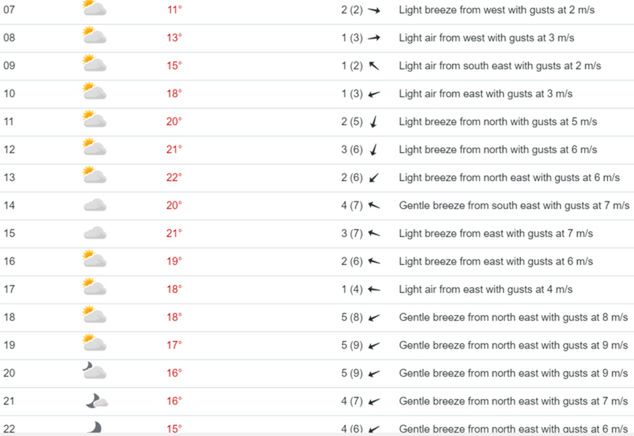Click the sun and cloud icon at hour 17
This screenshot has width=634, height=436.
(94, 289)
